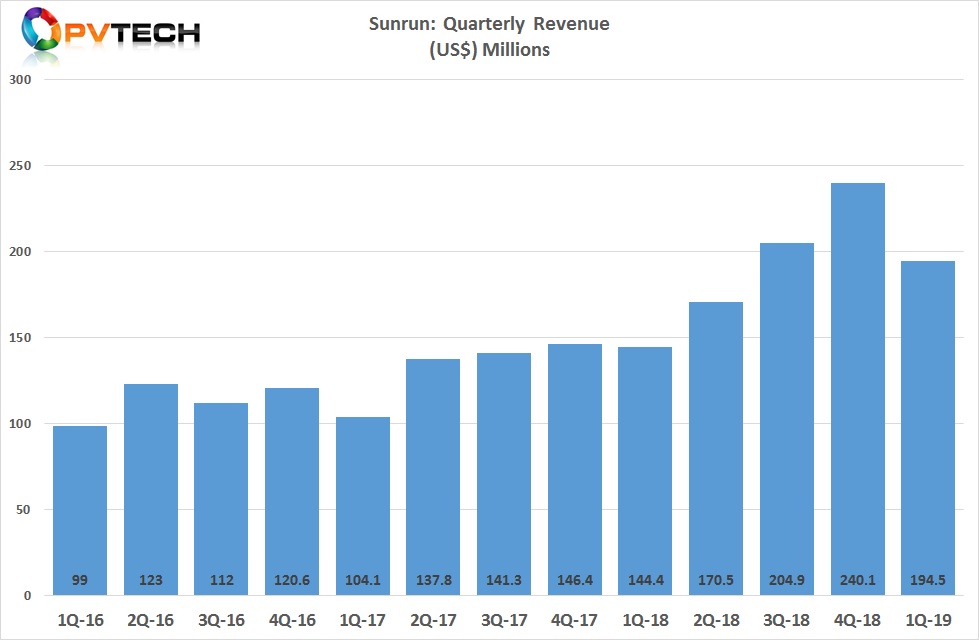Click the y-axis value '200'
This screenshot has height=640, width=979.
pos(20,252)
